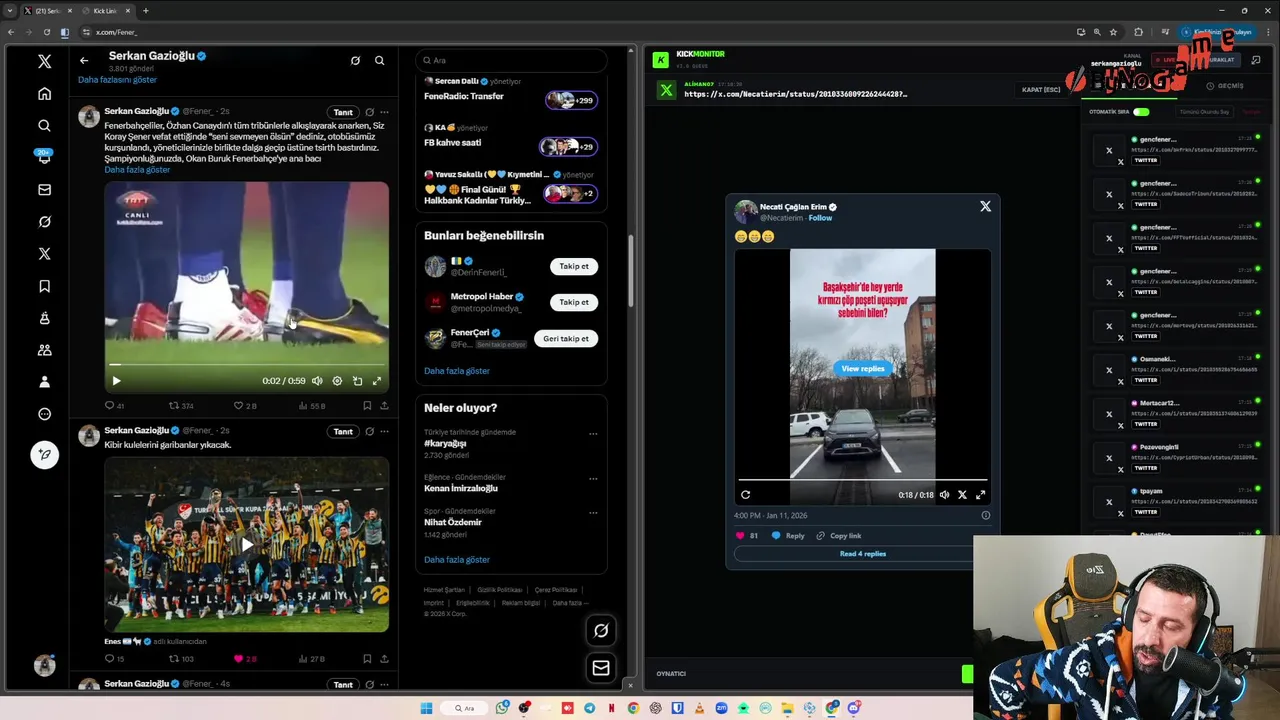Click Tümünü Okundu Say button
The height and width of the screenshot is (720, 1280).
point(1203,112)
